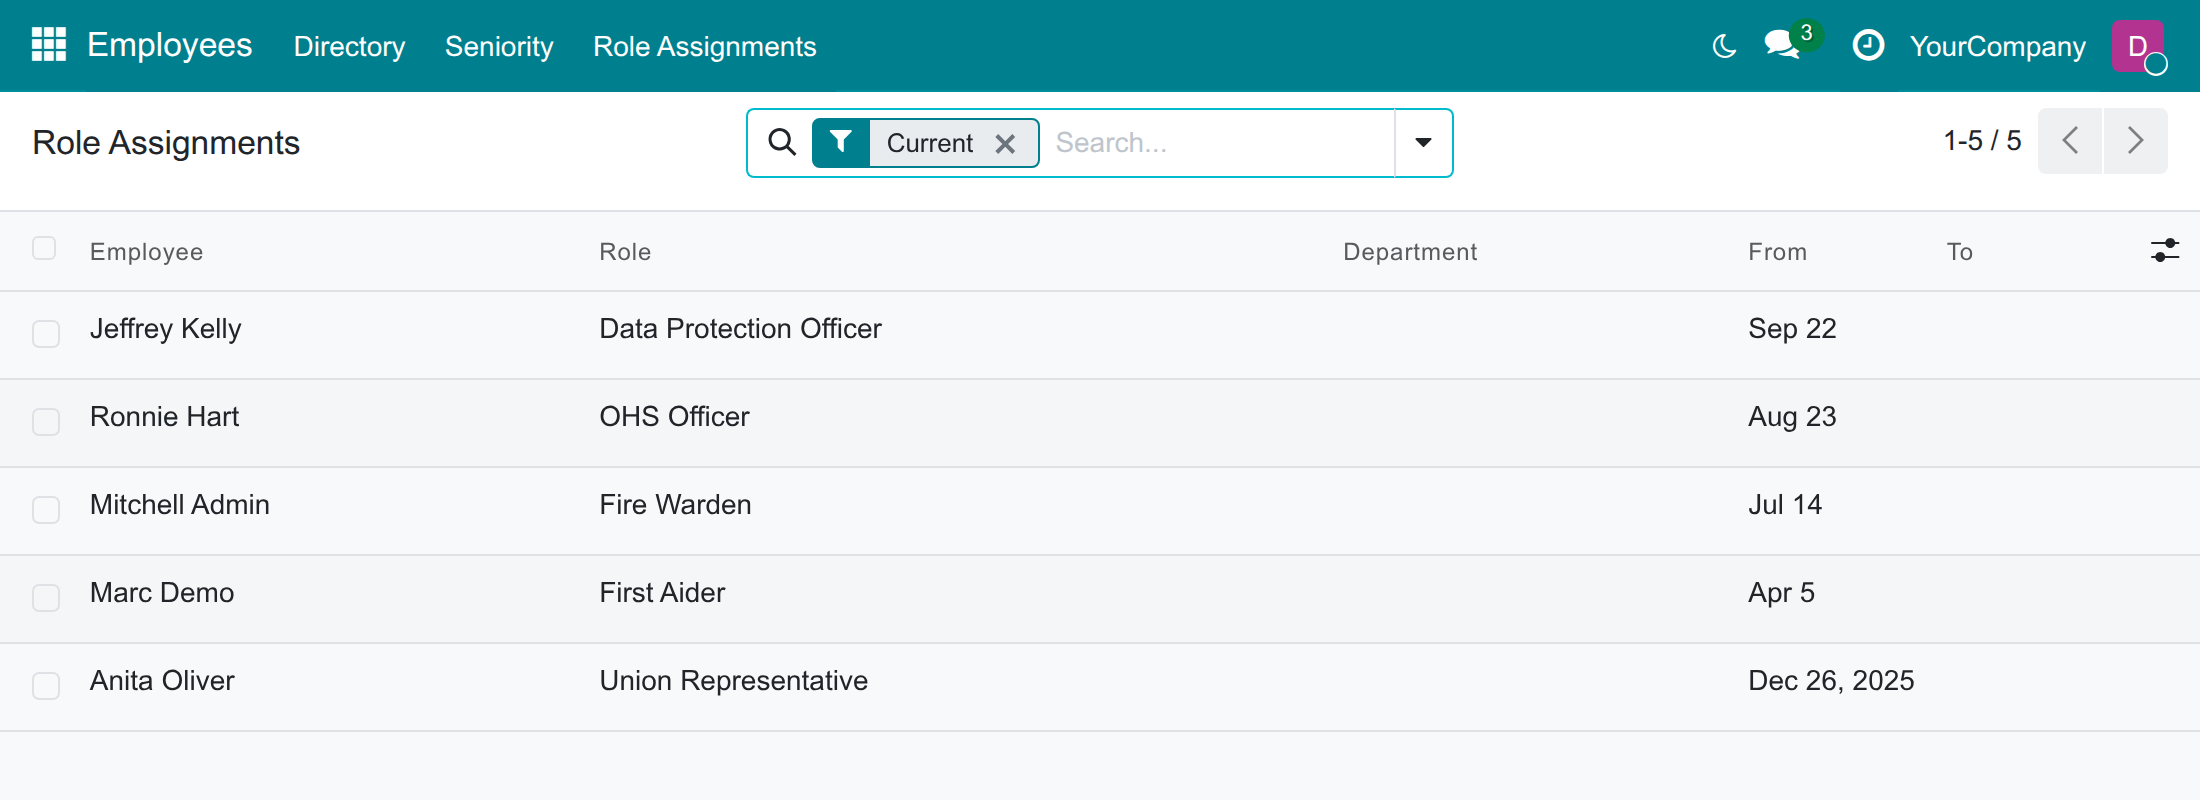Viewport: 2200px width, 800px height.
Task: Click Union Representative role cell
Action: click(x=733, y=681)
